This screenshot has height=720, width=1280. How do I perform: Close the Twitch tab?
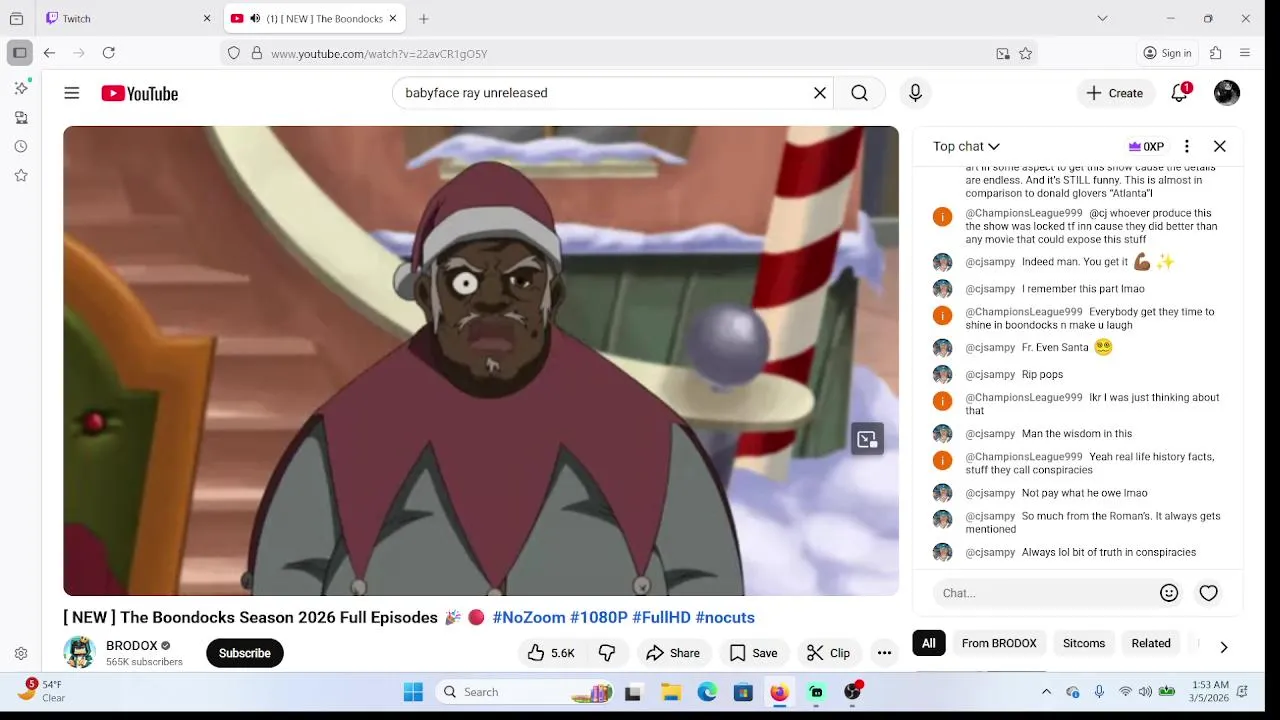tap(207, 18)
